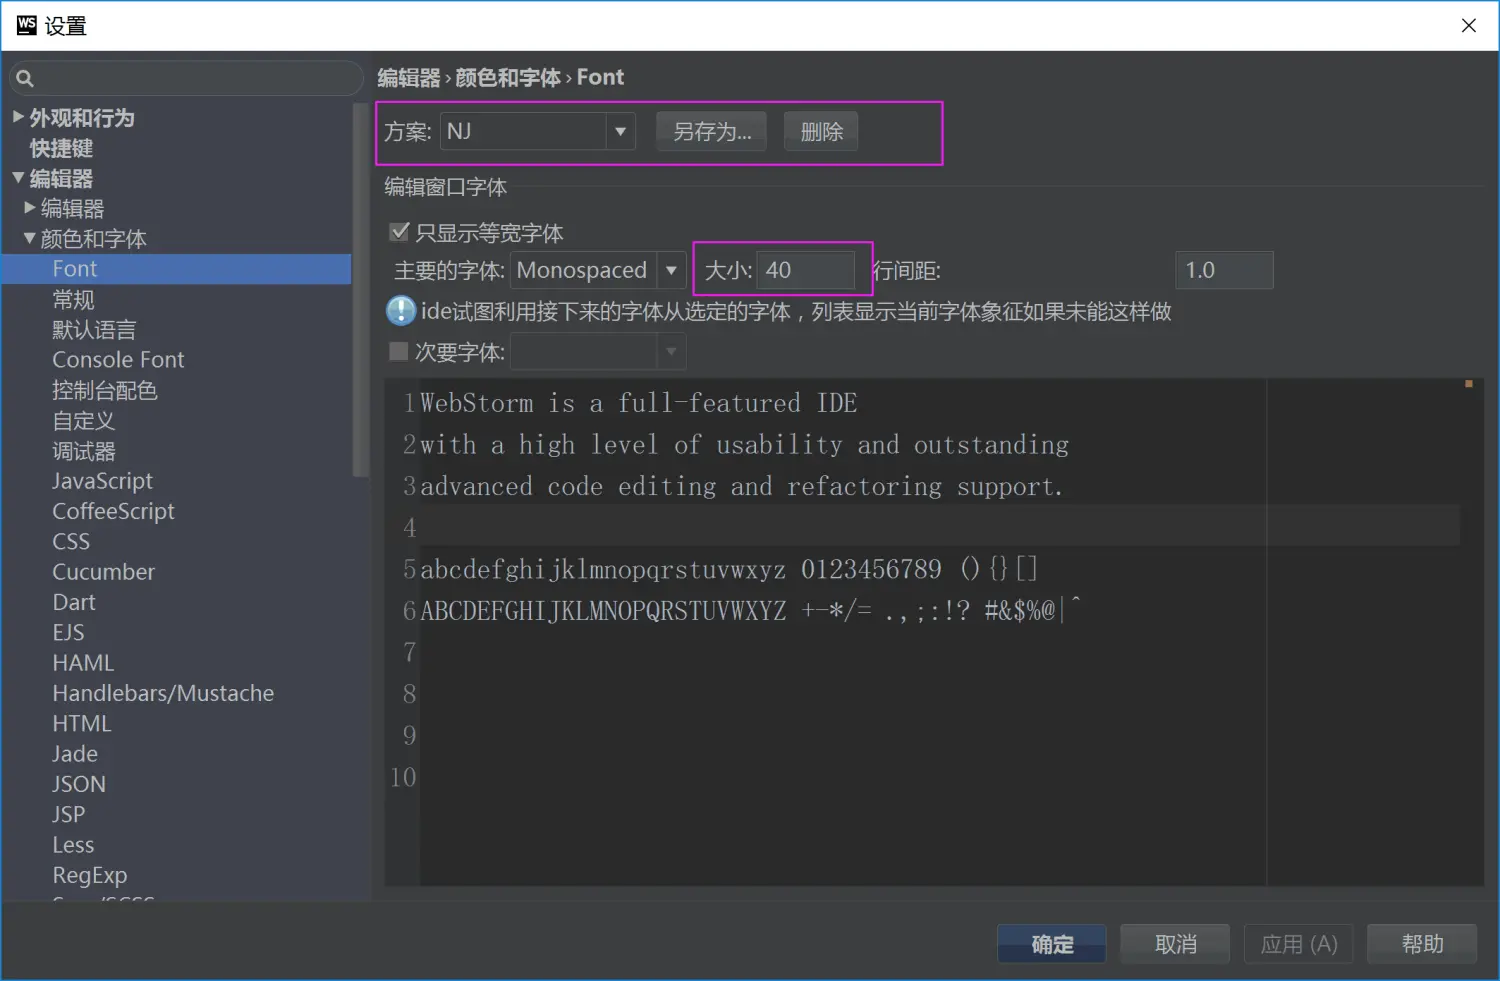This screenshot has height=981, width=1500.
Task: Click the orange marker in preview gutter
Action: tap(1469, 384)
